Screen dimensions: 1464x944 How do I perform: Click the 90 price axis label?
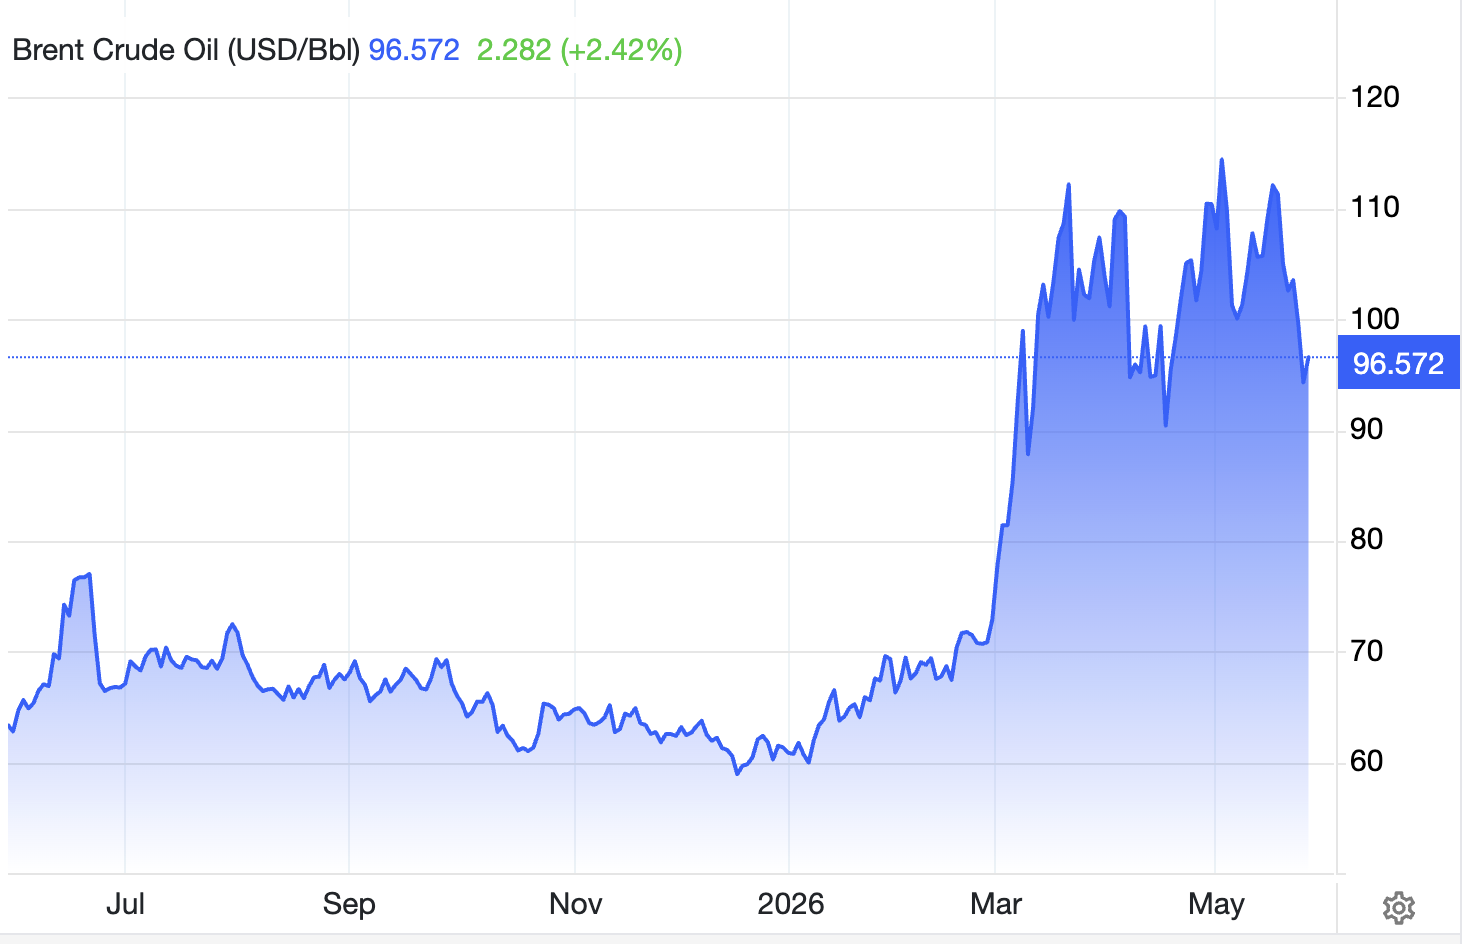click(1367, 430)
